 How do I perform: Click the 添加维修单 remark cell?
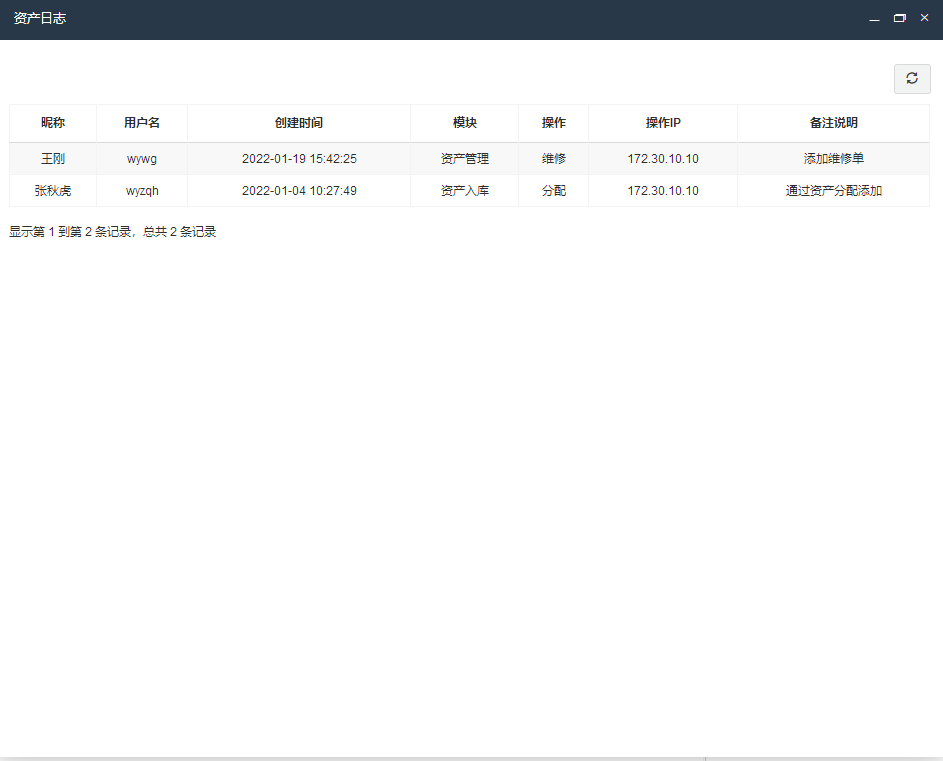point(833,159)
